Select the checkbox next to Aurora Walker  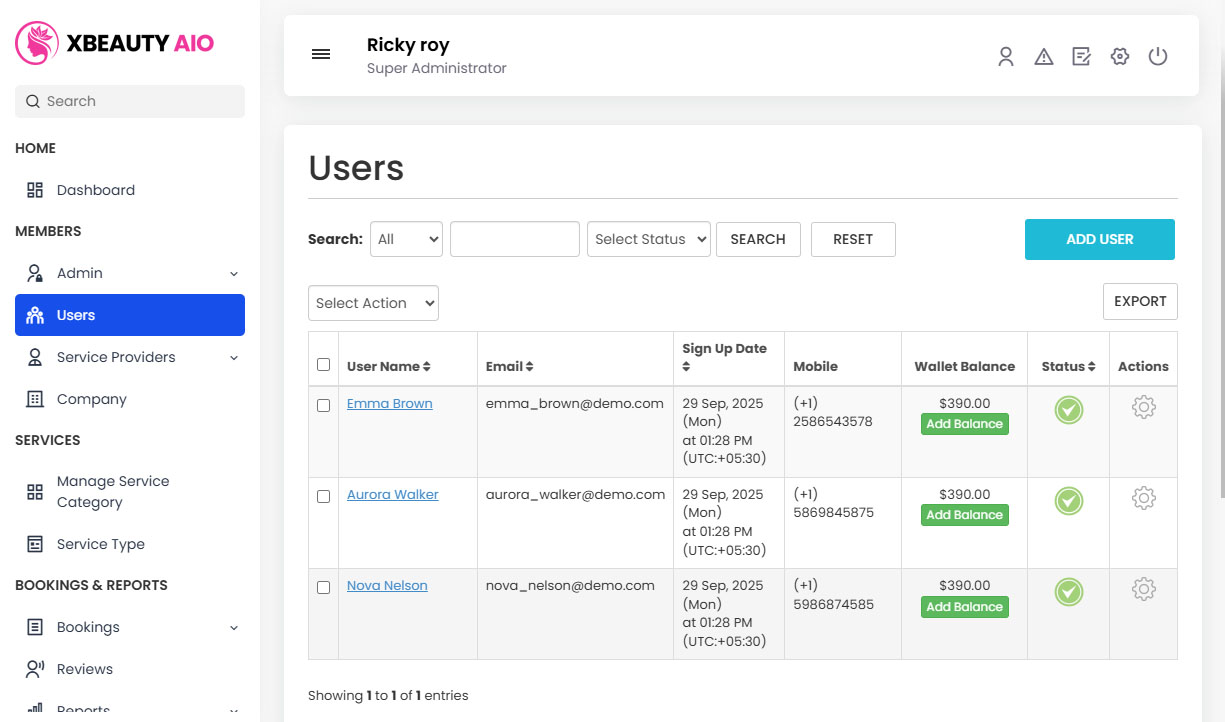[x=323, y=496]
